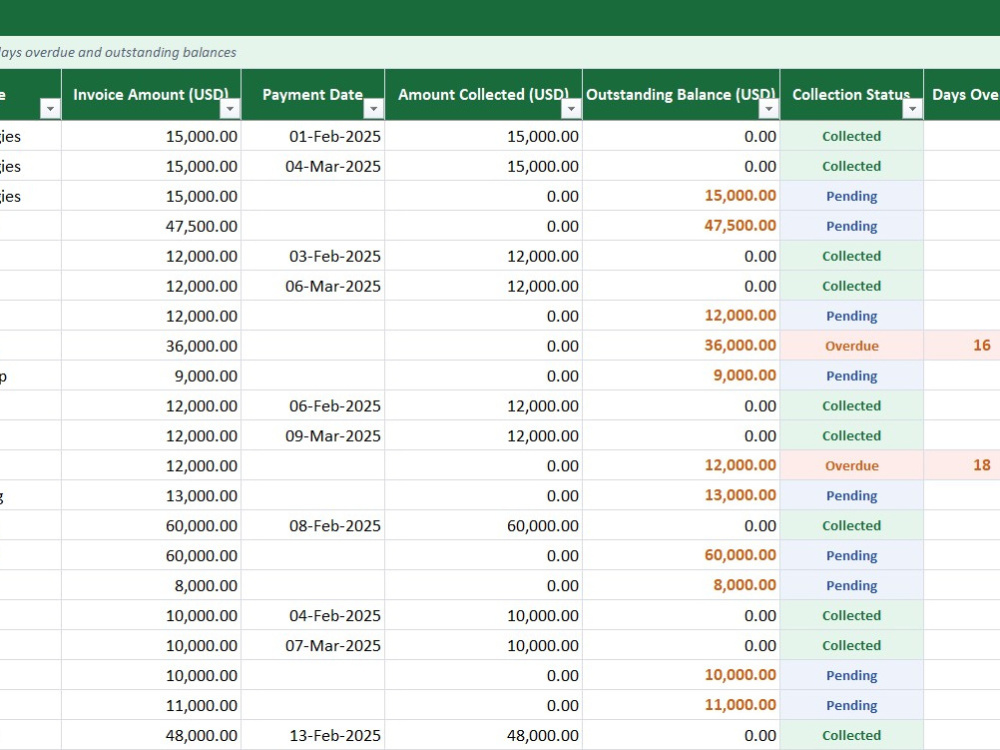Select the Payment Date header cell

pyautogui.click(x=313, y=94)
